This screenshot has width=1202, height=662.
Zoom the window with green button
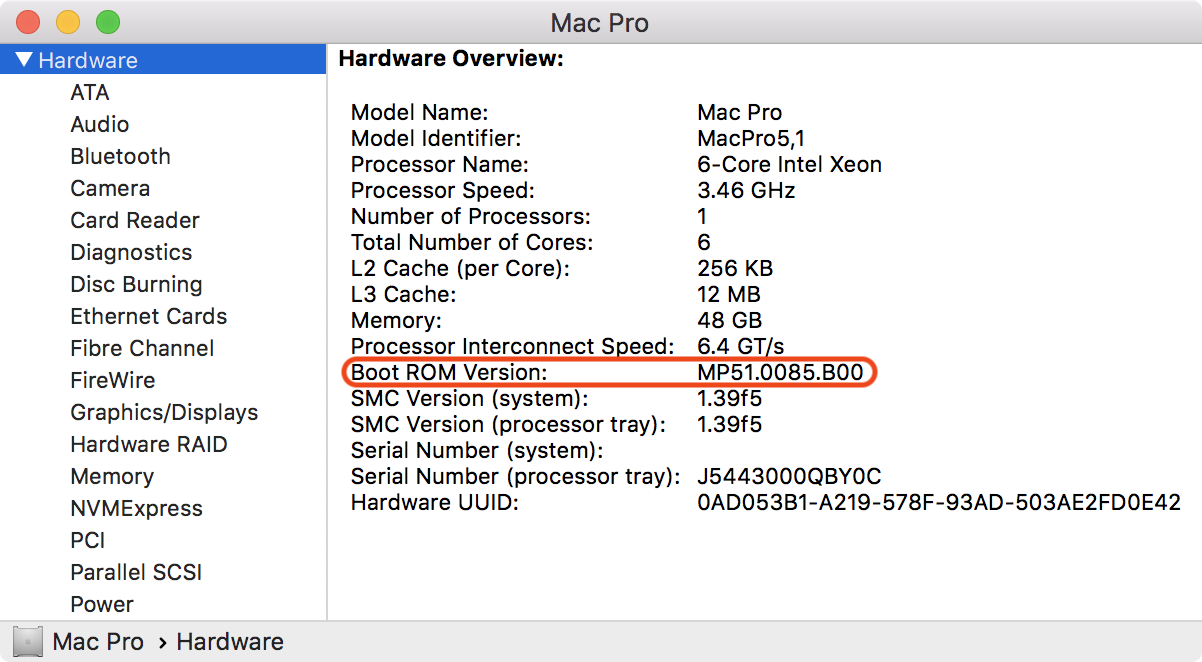point(108,21)
